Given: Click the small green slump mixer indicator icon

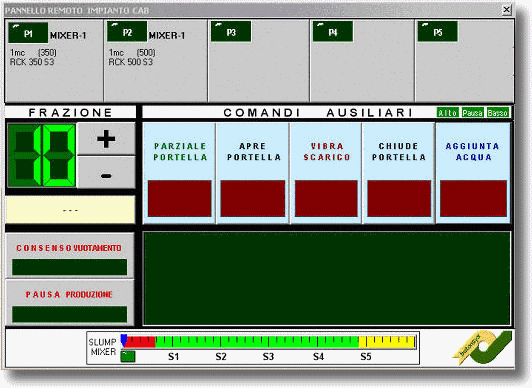Looking at the screenshot, I should (x=128, y=356).
